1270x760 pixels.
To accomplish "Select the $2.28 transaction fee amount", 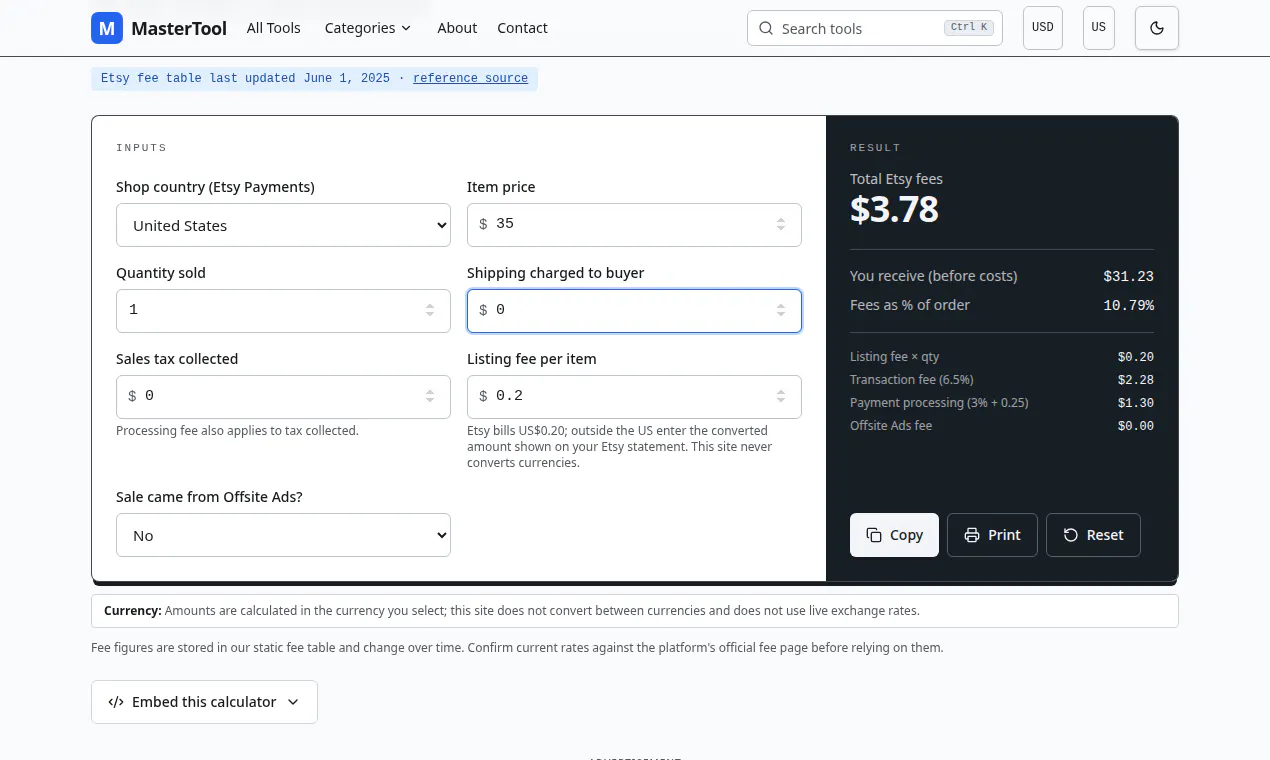I will (1136, 380).
